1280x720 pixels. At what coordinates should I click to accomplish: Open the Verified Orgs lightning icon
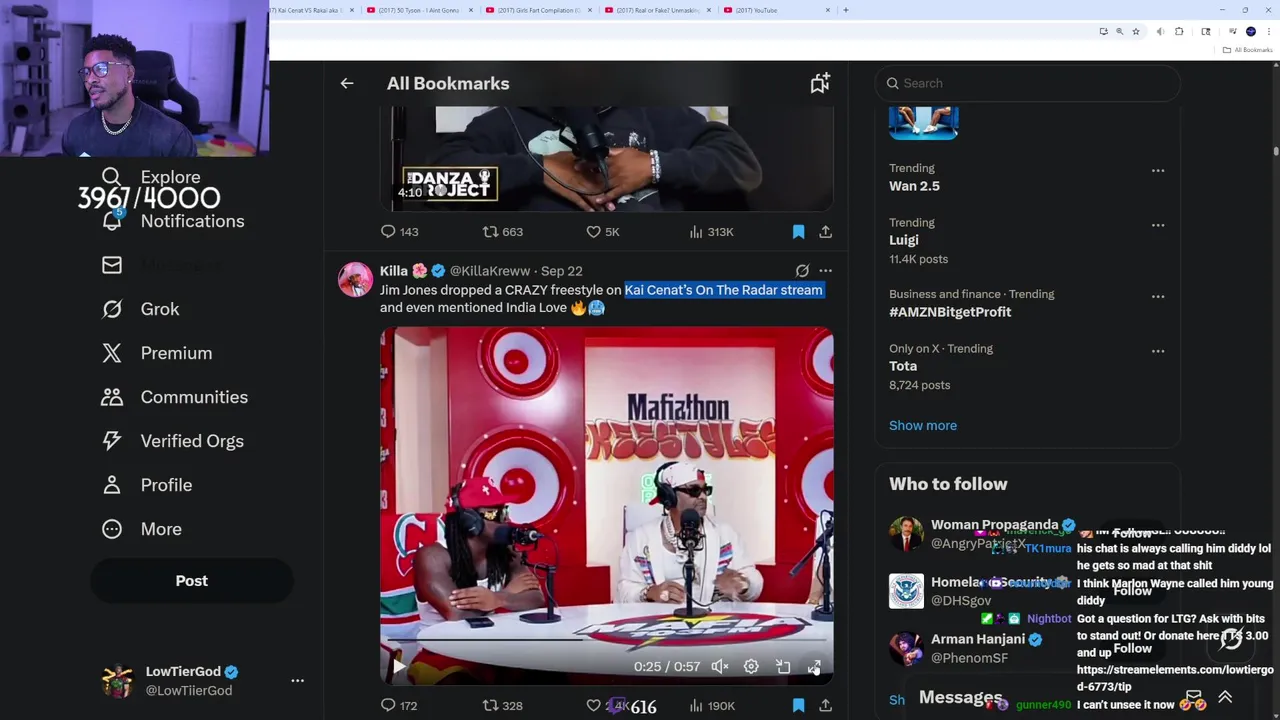point(111,441)
